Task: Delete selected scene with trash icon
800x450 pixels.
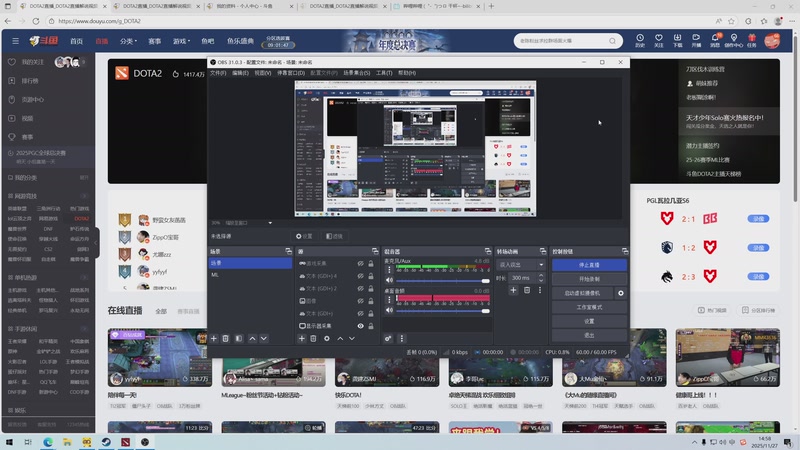Action: point(226,338)
